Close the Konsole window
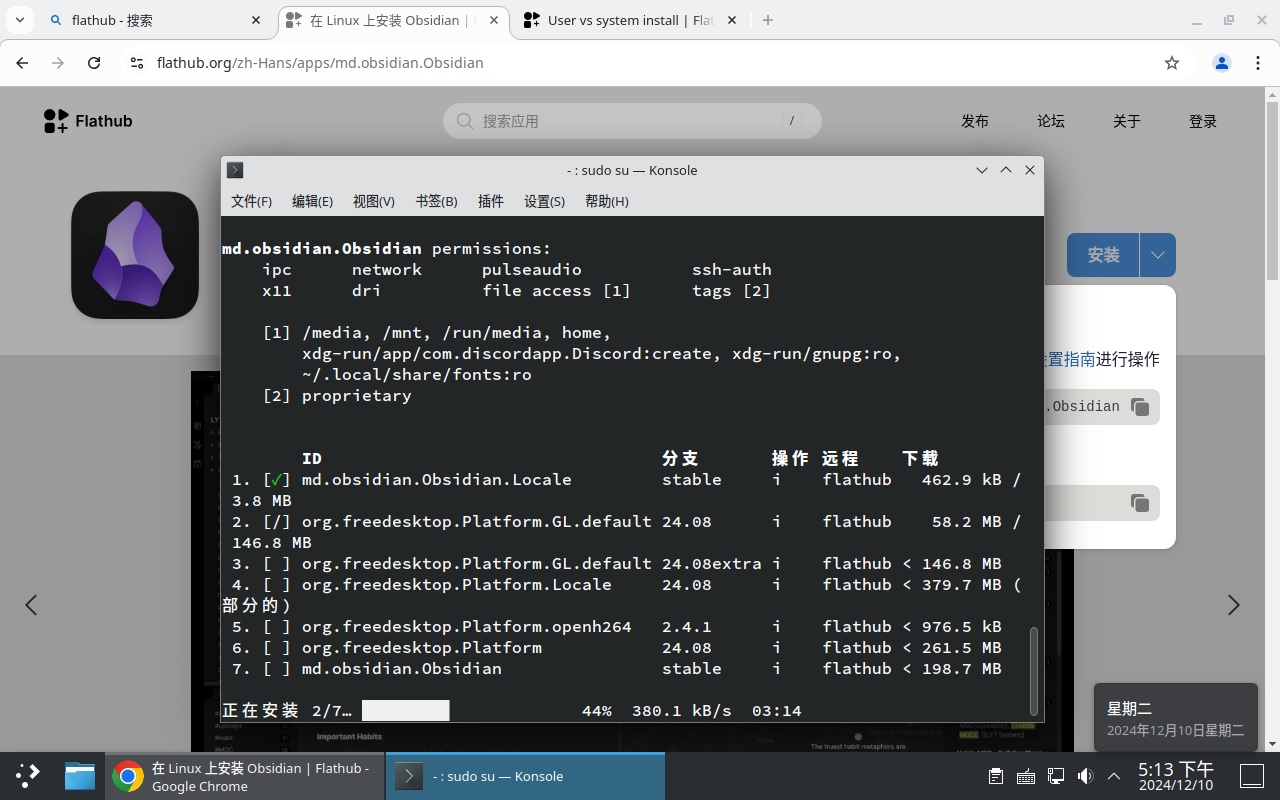 1030,170
